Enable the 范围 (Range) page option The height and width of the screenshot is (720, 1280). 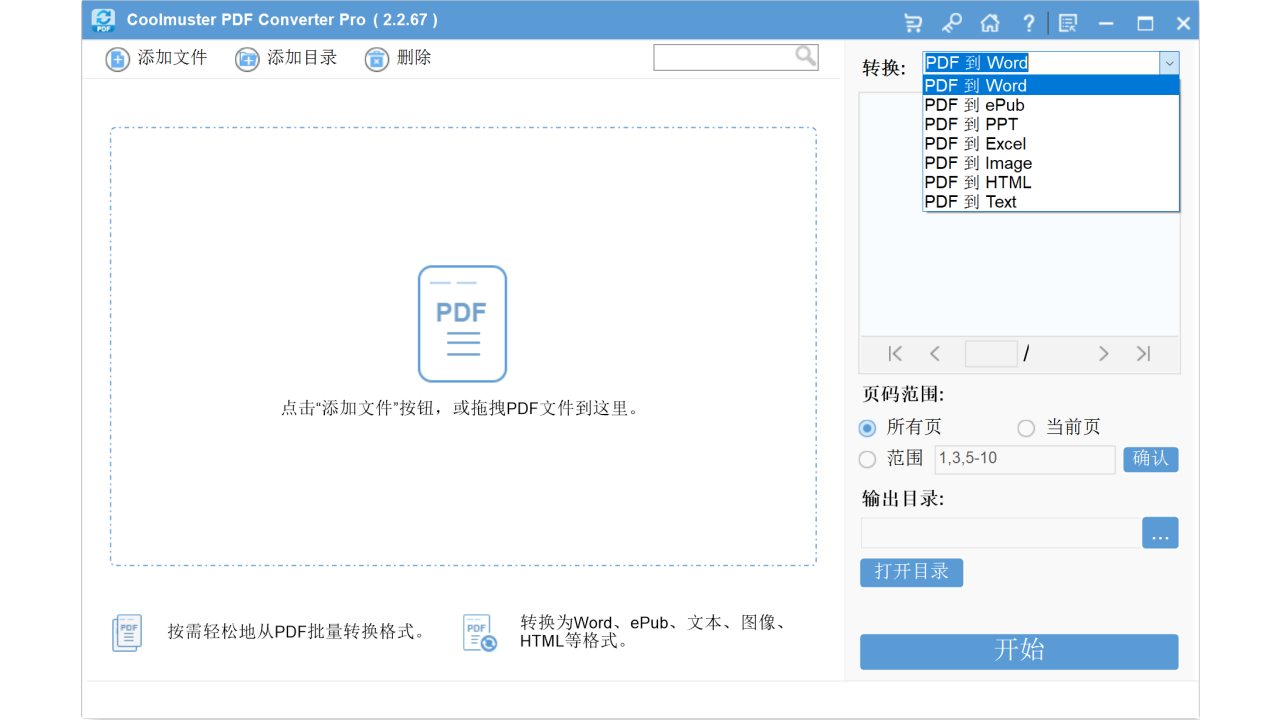point(867,459)
